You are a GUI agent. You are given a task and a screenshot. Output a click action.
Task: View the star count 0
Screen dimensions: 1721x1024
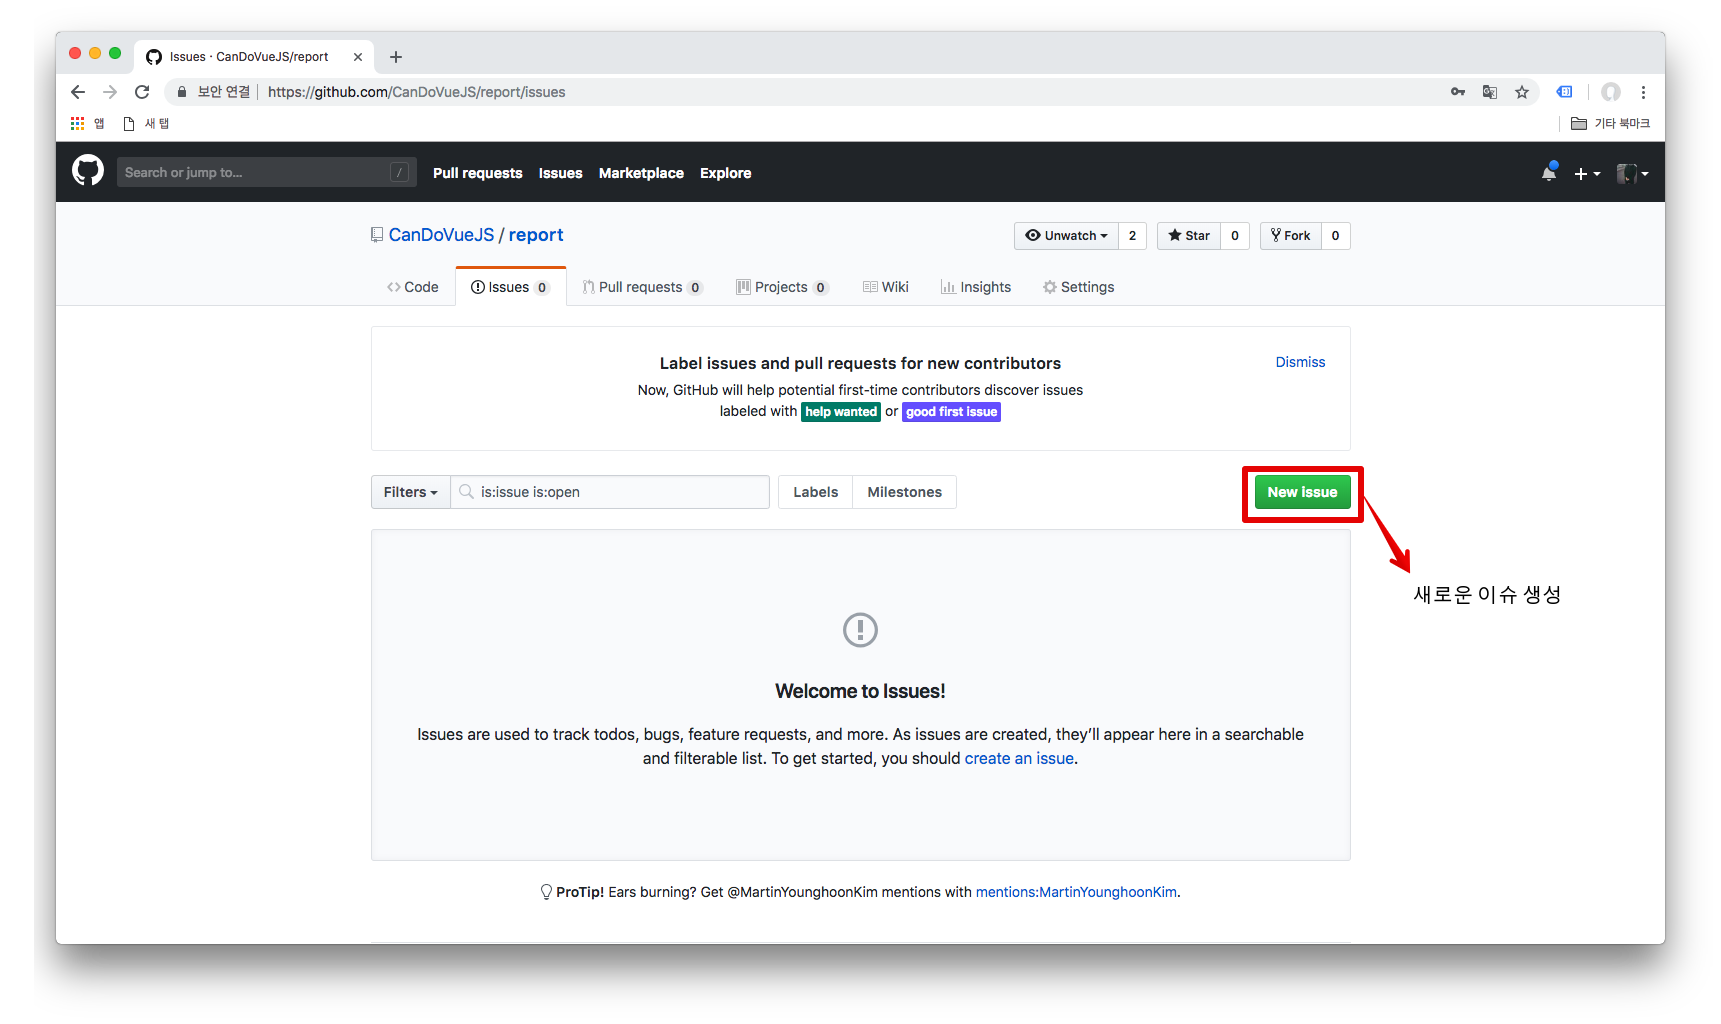[1235, 236]
